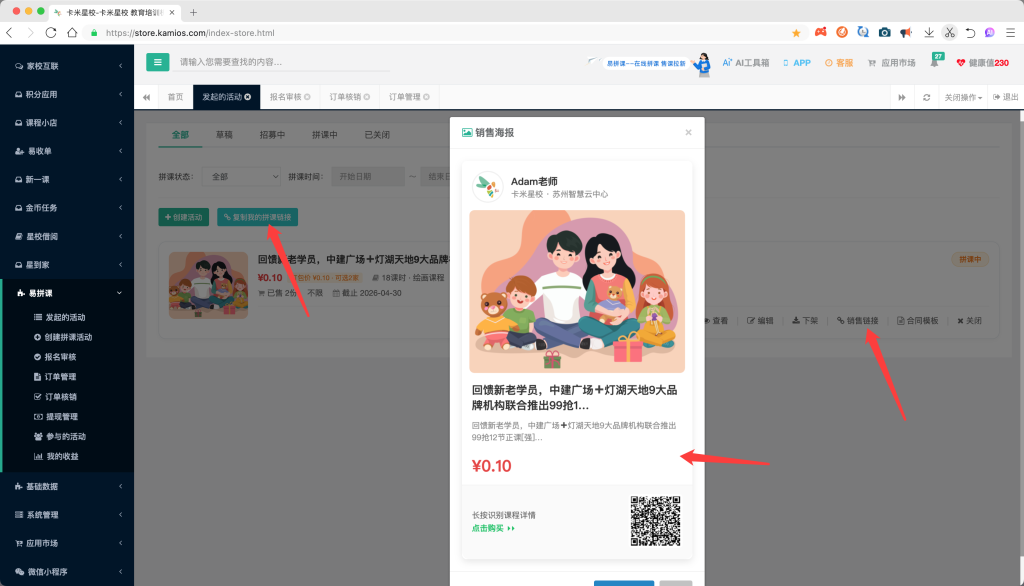1024x586 pixels.
Task: Open 订单核销 in the sidebar
Action: point(55,397)
